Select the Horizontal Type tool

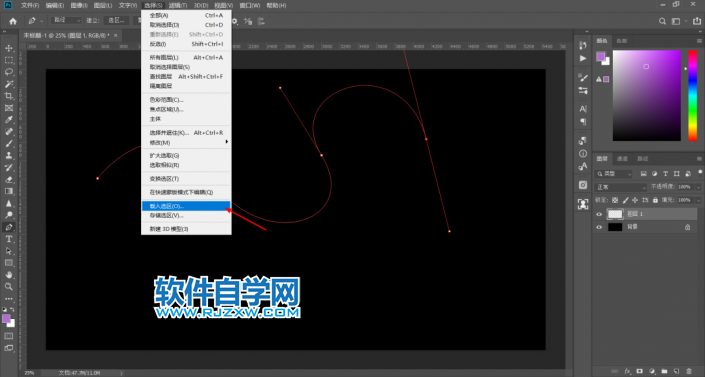click(x=9, y=239)
